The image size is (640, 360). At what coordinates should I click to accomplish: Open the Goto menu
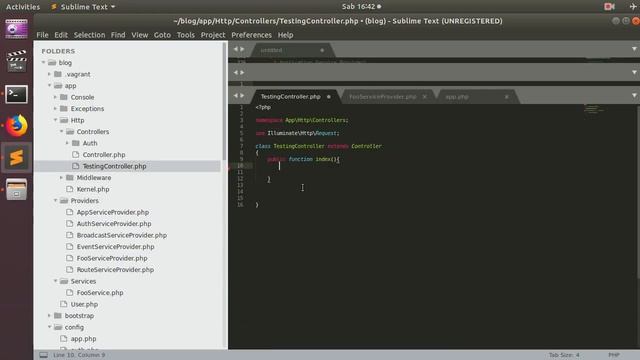point(162,35)
